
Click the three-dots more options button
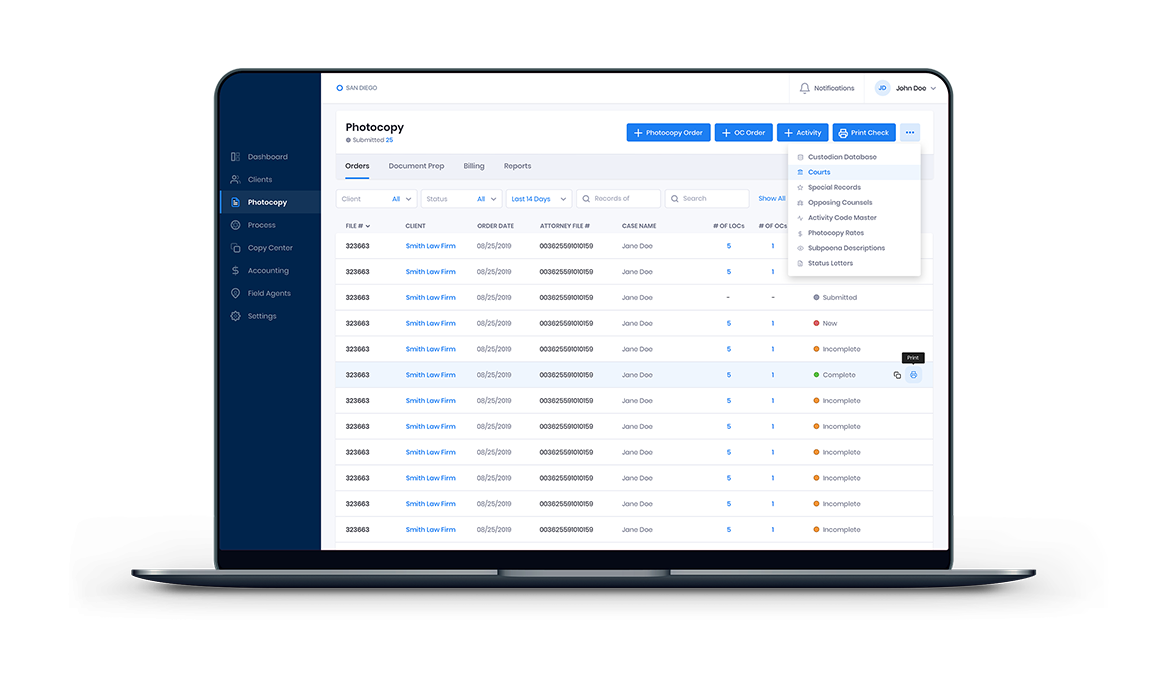(909, 132)
